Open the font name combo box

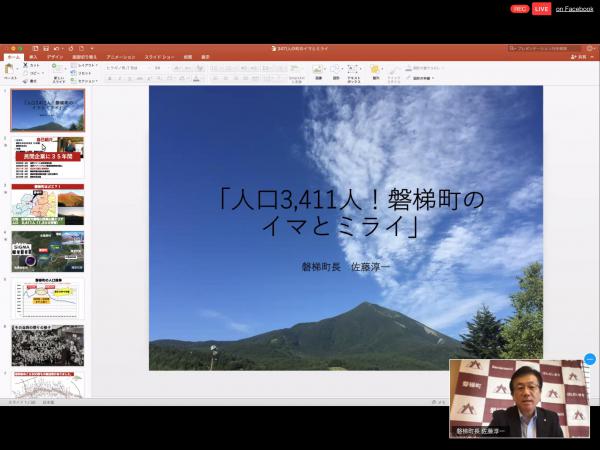tap(127, 68)
